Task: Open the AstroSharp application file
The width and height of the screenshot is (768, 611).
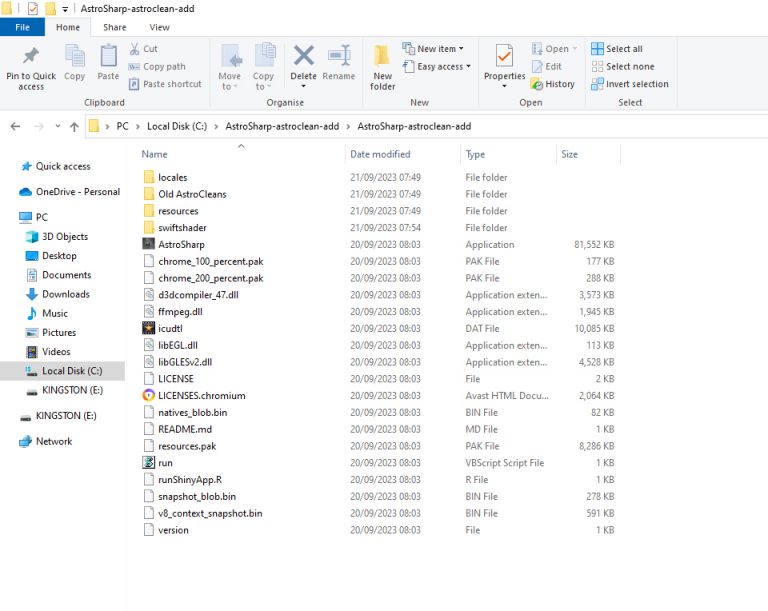Action: coord(181,244)
